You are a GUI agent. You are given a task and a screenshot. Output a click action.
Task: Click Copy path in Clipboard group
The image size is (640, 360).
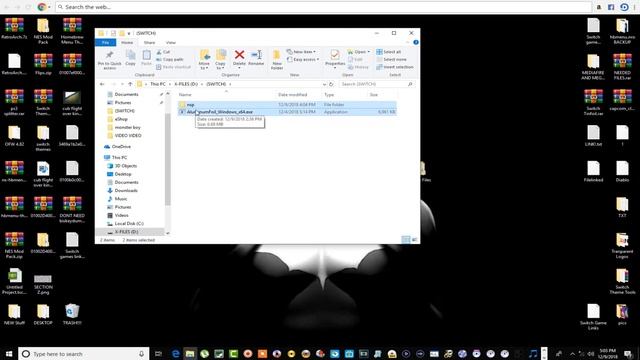170,60
